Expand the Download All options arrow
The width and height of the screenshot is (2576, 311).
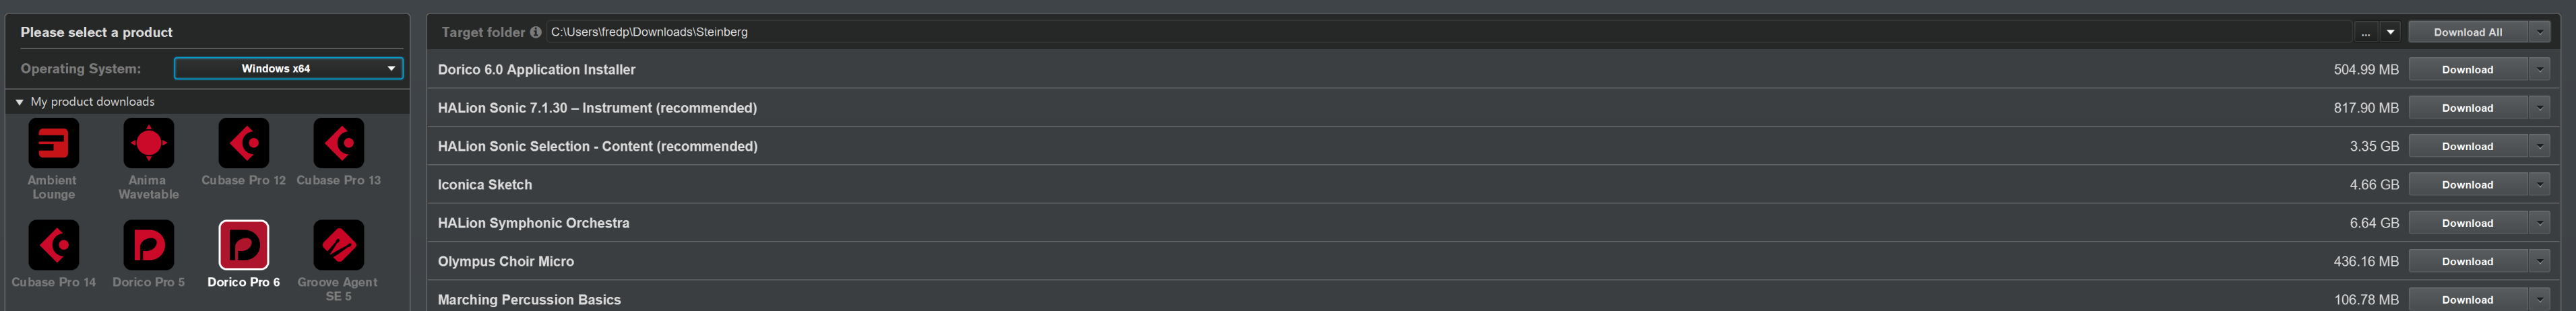[x=2539, y=32]
